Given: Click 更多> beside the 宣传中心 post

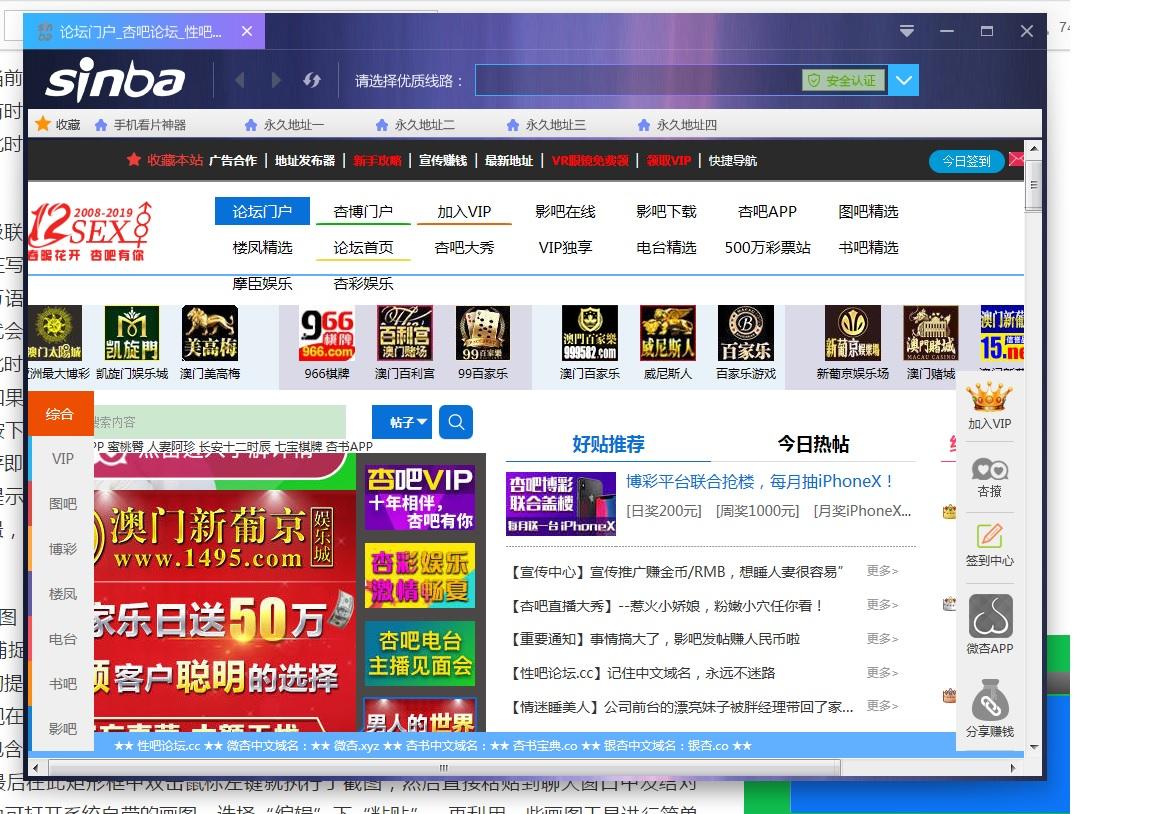Looking at the screenshot, I should pos(882,571).
